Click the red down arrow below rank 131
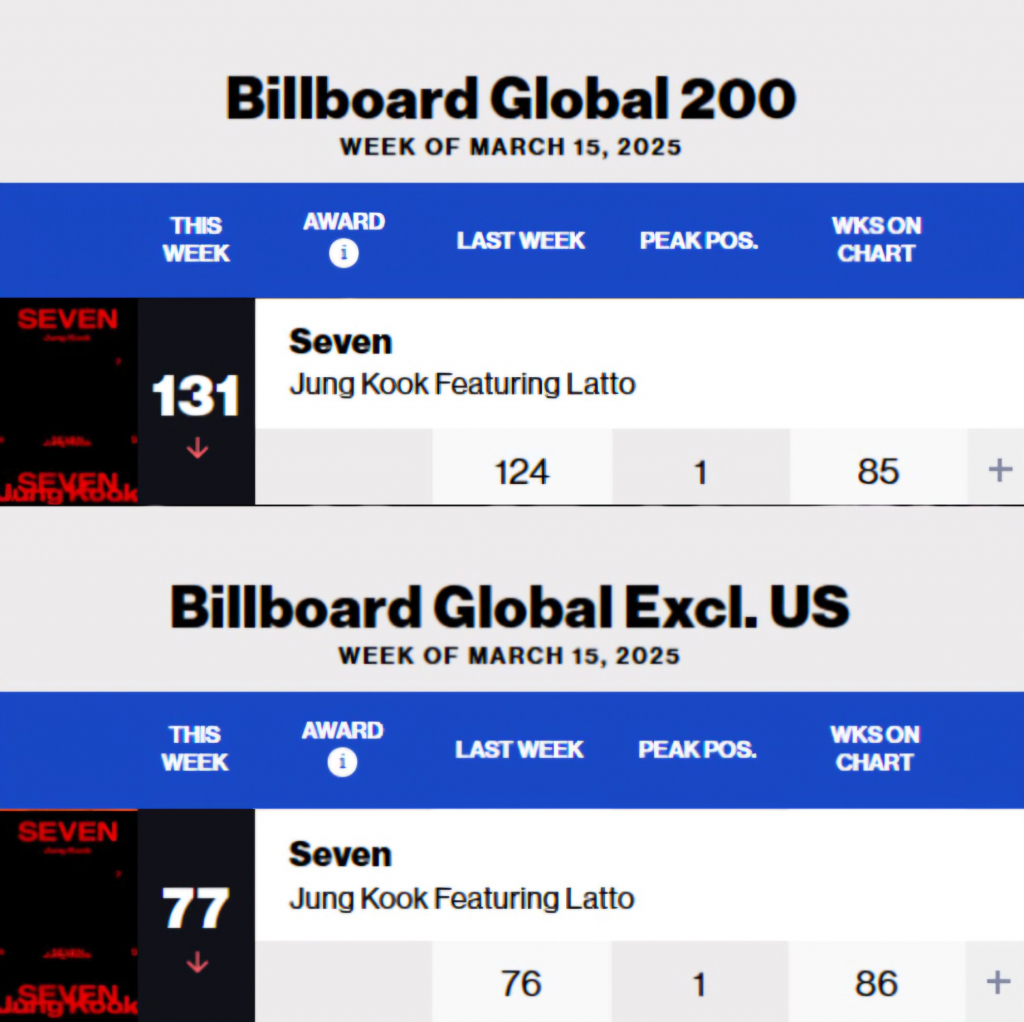 click(x=197, y=448)
